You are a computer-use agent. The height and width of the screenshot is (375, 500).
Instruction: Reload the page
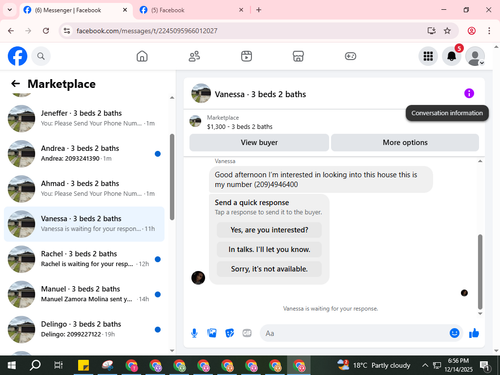(46, 31)
